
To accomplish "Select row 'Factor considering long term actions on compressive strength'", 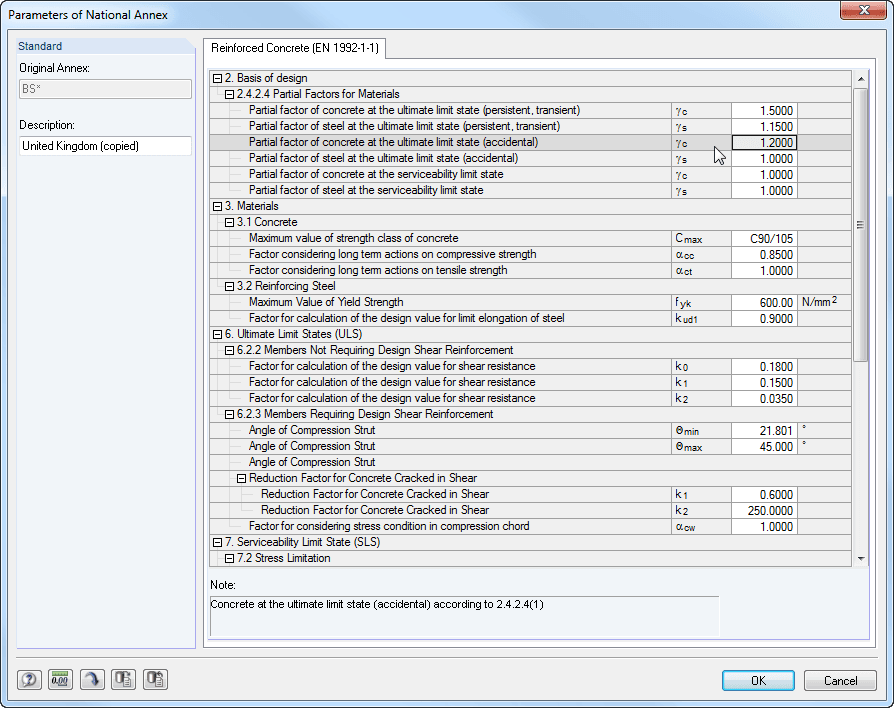I will (530, 254).
